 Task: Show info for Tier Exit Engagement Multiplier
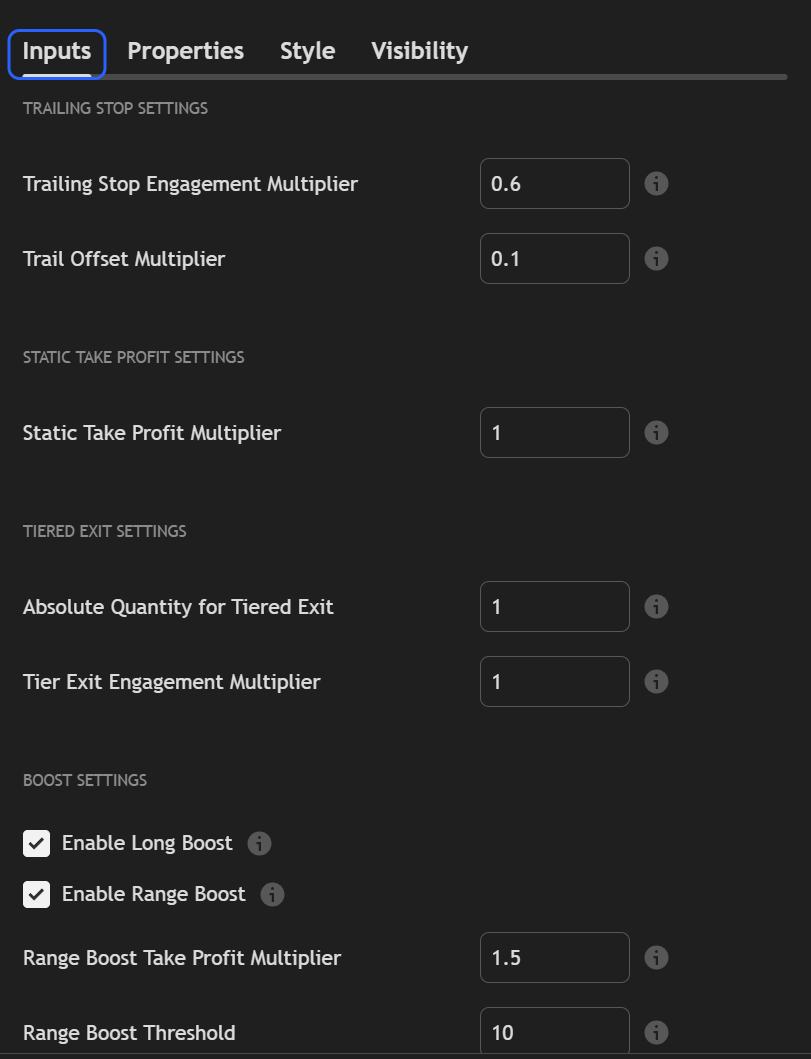click(656, 682)
